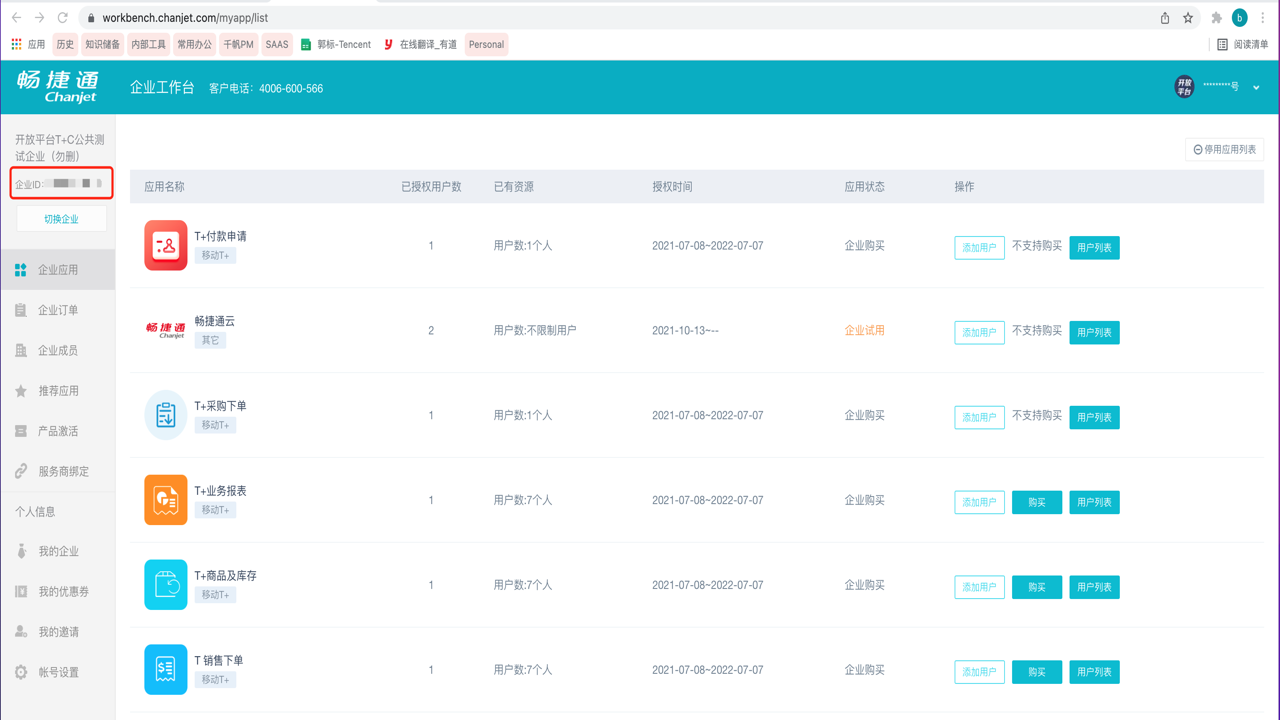The height and width of the screenshot is (720, 1280).
Task: Click 用户列表 for T+业务报表
Action: tap(1094, 502)
